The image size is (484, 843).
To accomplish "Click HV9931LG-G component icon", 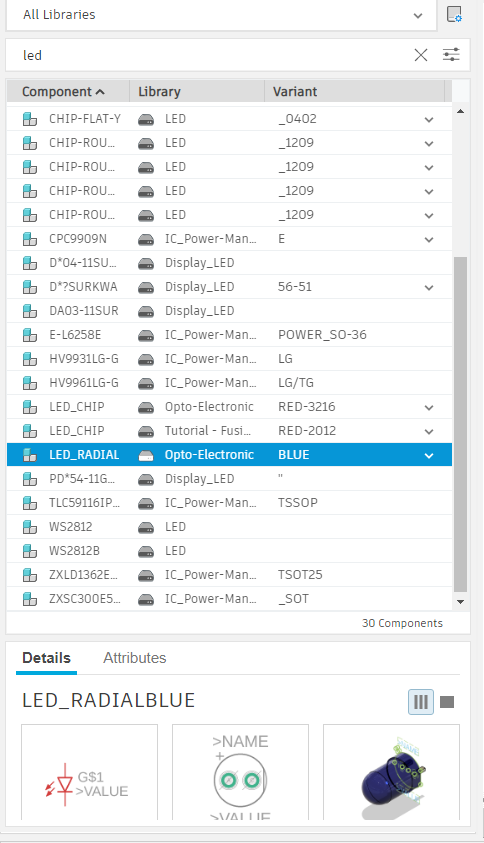I will point(30,359).
